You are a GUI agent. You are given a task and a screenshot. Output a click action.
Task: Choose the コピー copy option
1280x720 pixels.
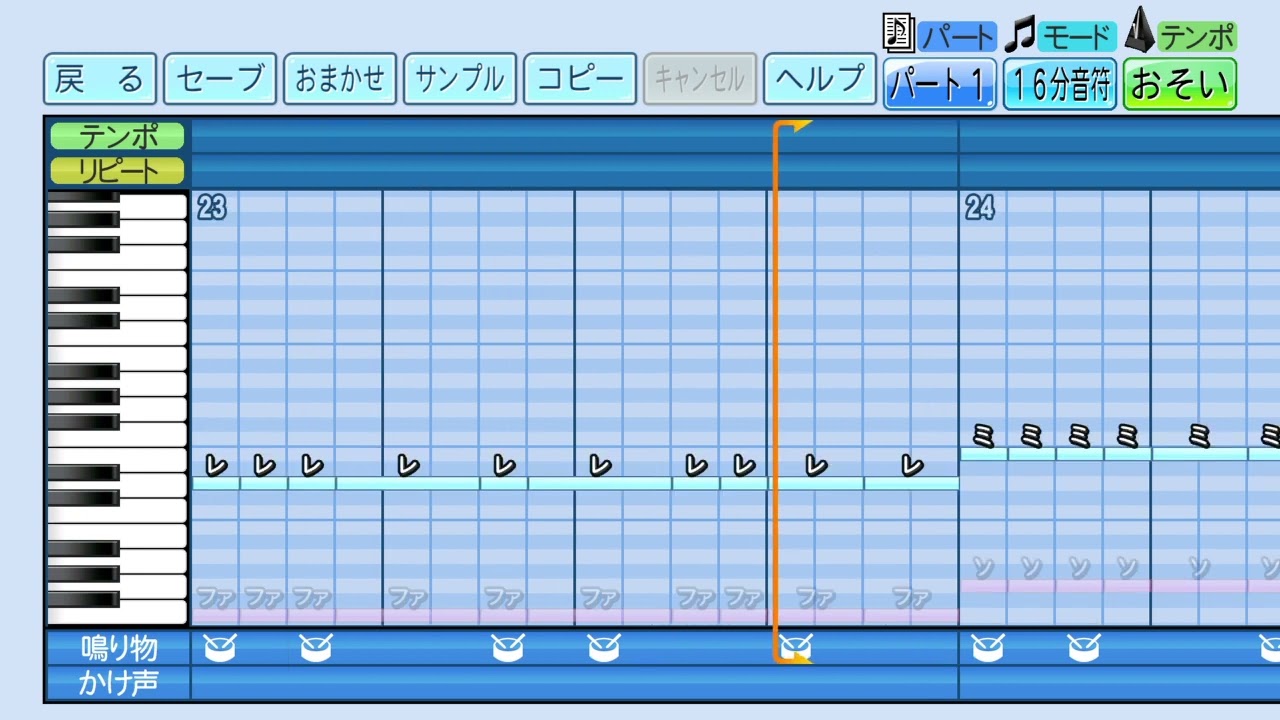coord(580,79)
